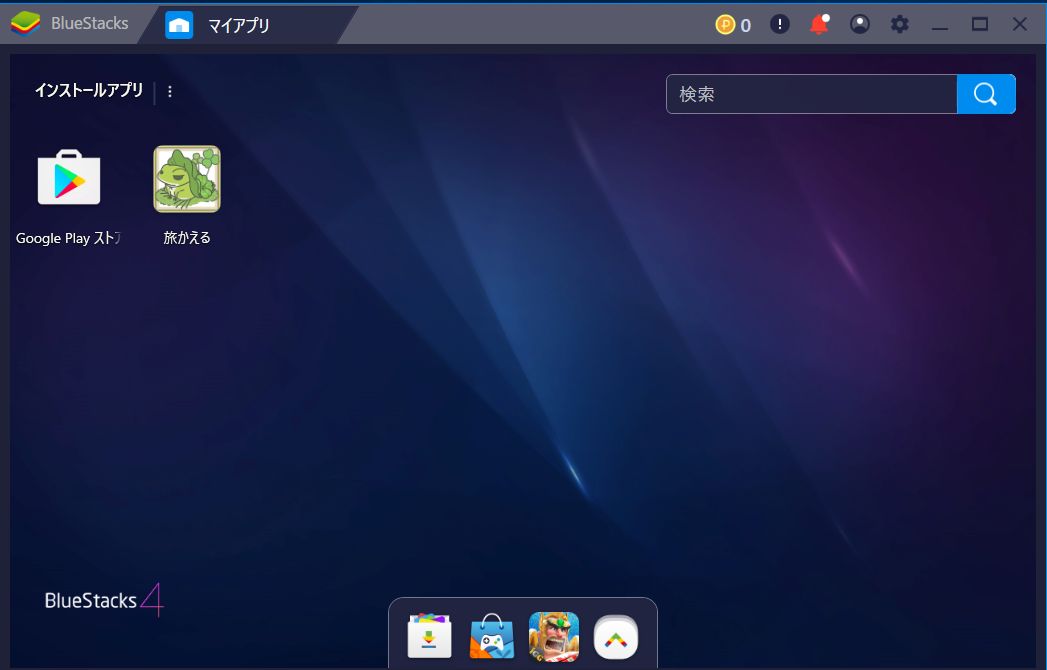Open the user account profile icon
Image resolution: width=1047 pixels, height=670 pixels.
pos(859,24)
